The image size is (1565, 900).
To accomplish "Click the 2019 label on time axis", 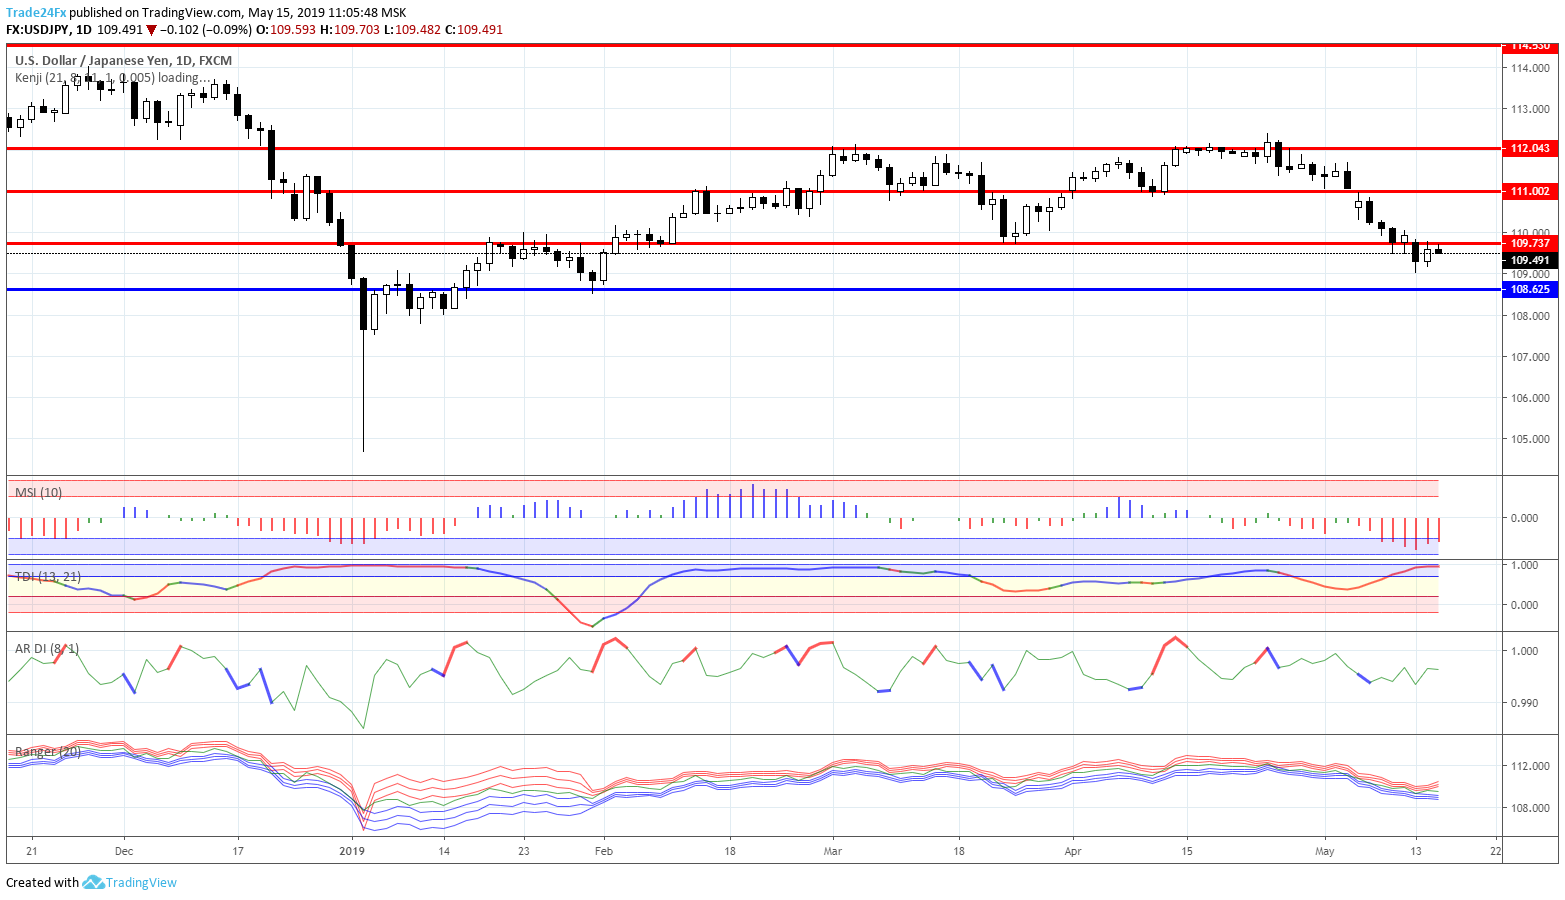I will point(352,851).
